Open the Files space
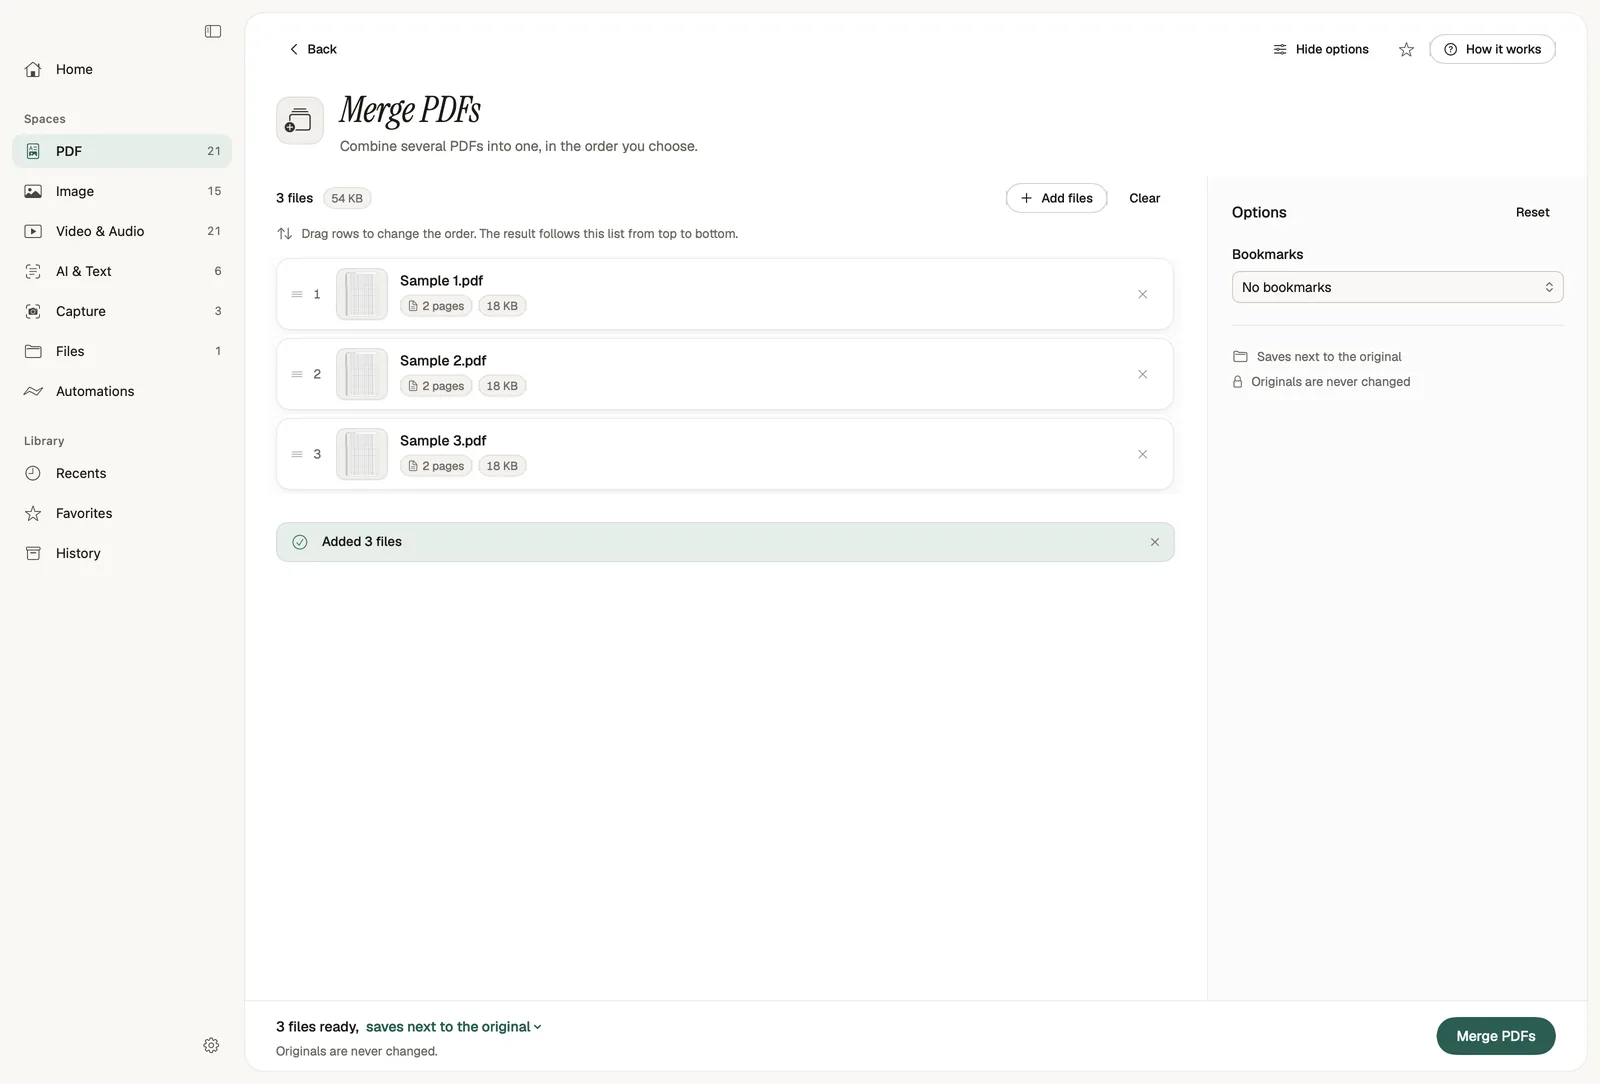The image size is (1600, 1084). (x=122, y=351)
